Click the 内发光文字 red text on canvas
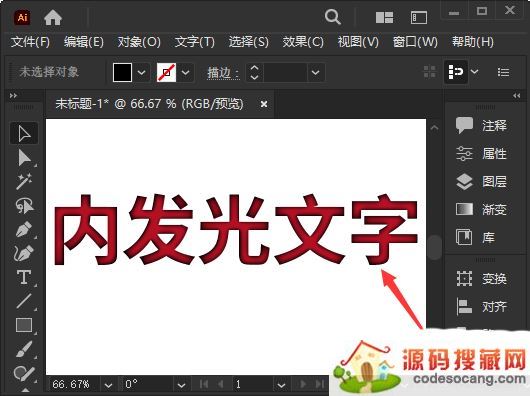 pyautogui.click(x=236, y=229)
